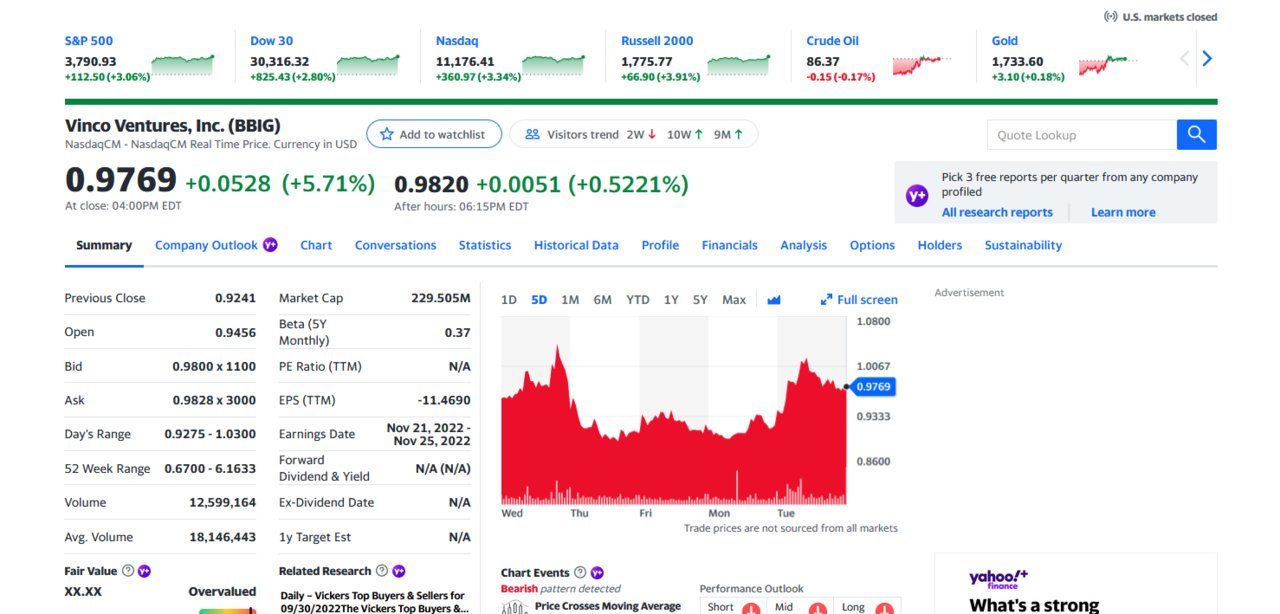
Task: Select the 1D chart range
Action: tap(509, 300)
